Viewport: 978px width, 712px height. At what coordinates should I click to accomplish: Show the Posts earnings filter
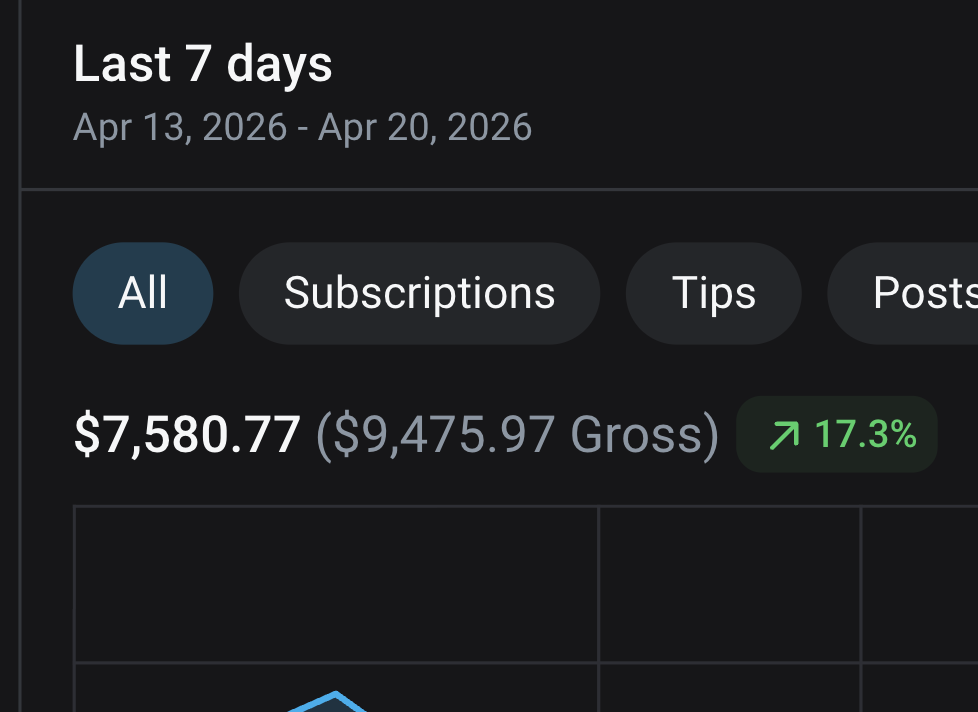pos(903,293)
